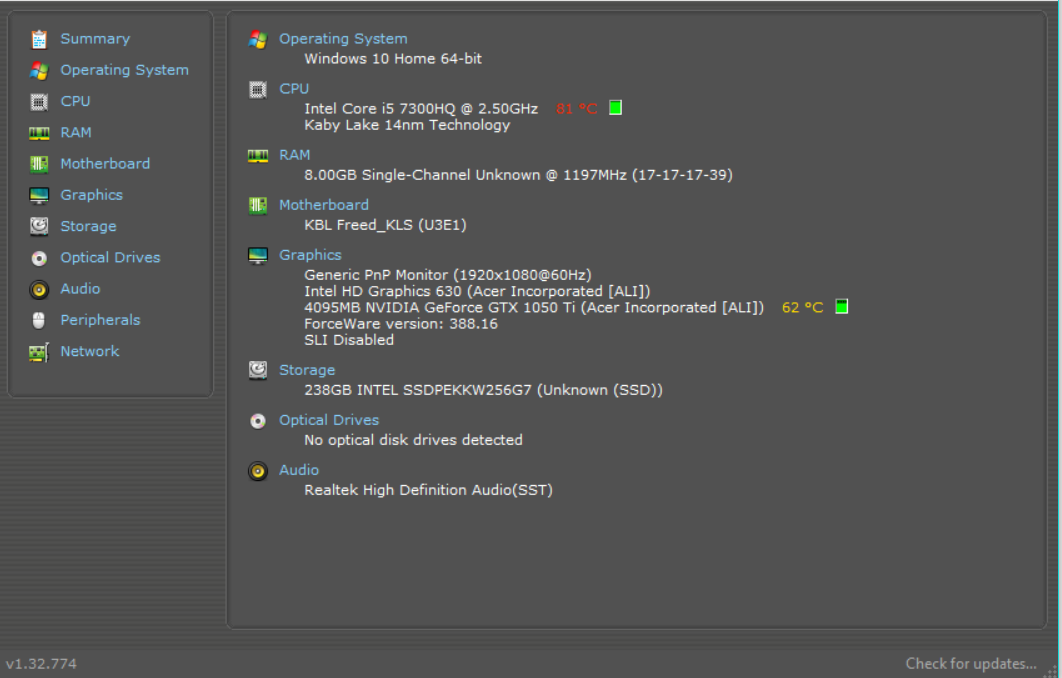Click Check for updates... in status bar

971,664
